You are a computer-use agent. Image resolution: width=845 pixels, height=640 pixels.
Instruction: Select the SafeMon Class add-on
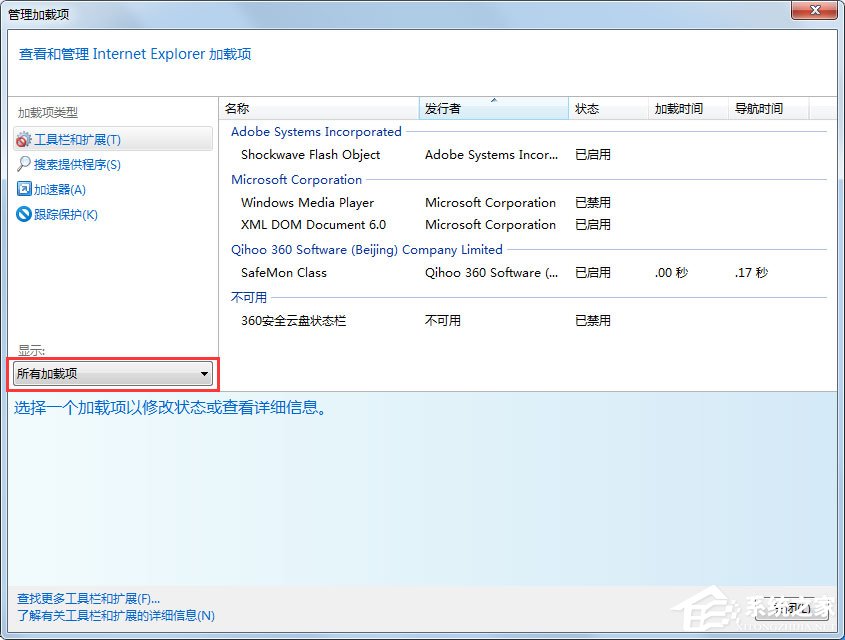(x=282, y=272)
